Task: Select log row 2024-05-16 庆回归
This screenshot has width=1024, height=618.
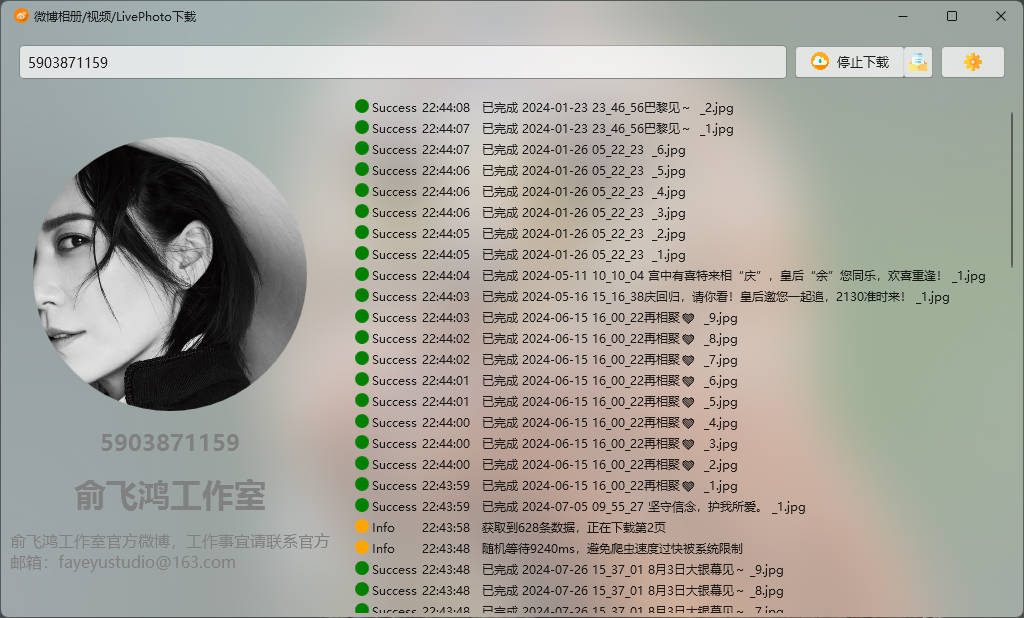Action: pos(652,297)
